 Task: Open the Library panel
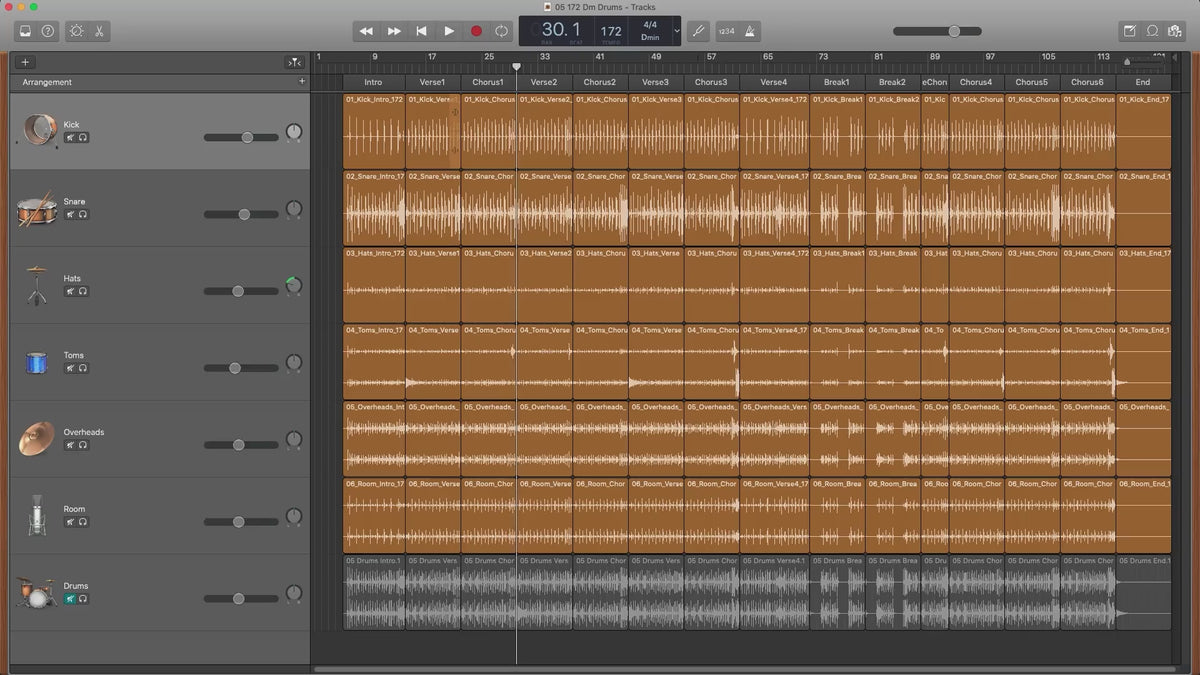[25, 31]
